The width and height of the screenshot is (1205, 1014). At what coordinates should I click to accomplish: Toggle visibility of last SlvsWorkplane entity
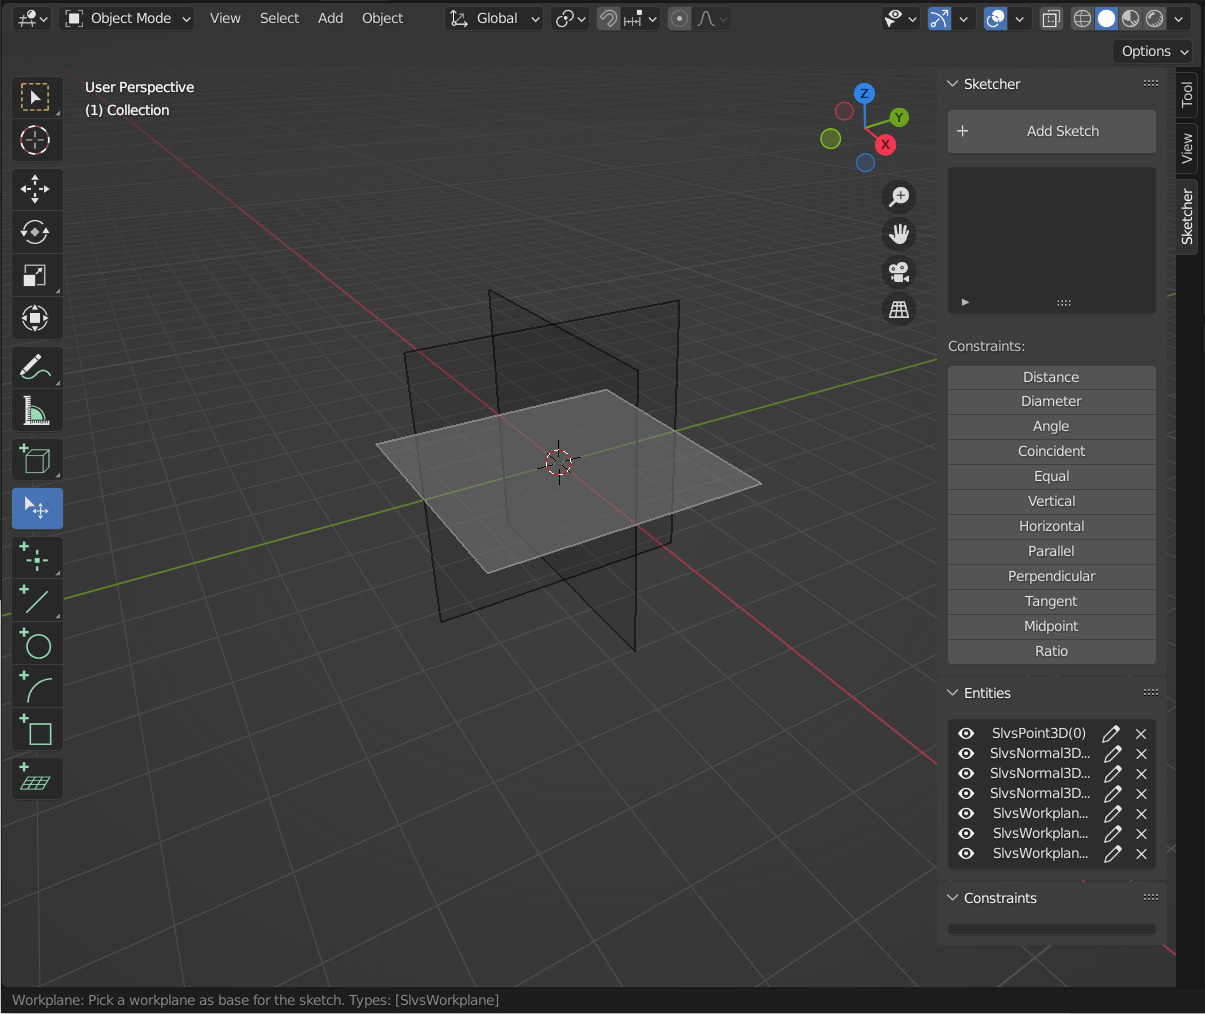point(966,853)
